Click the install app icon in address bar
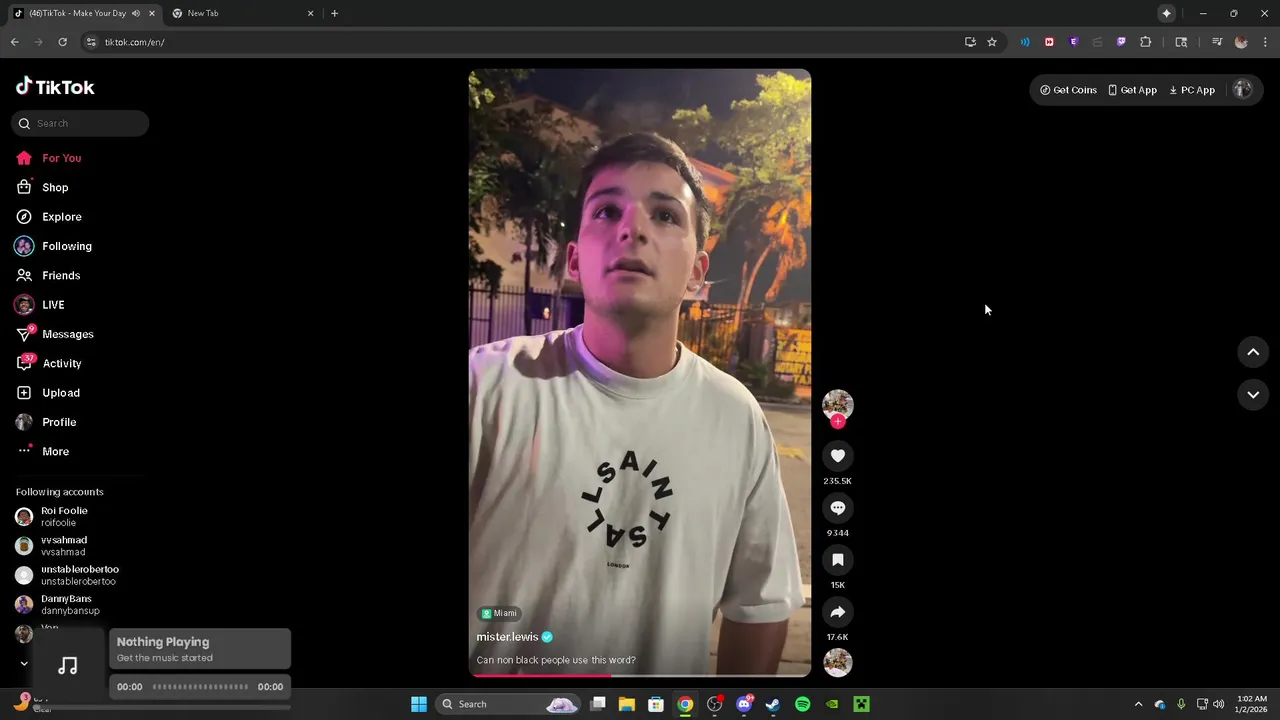The image size is (1280, 720). click(970, 42)
